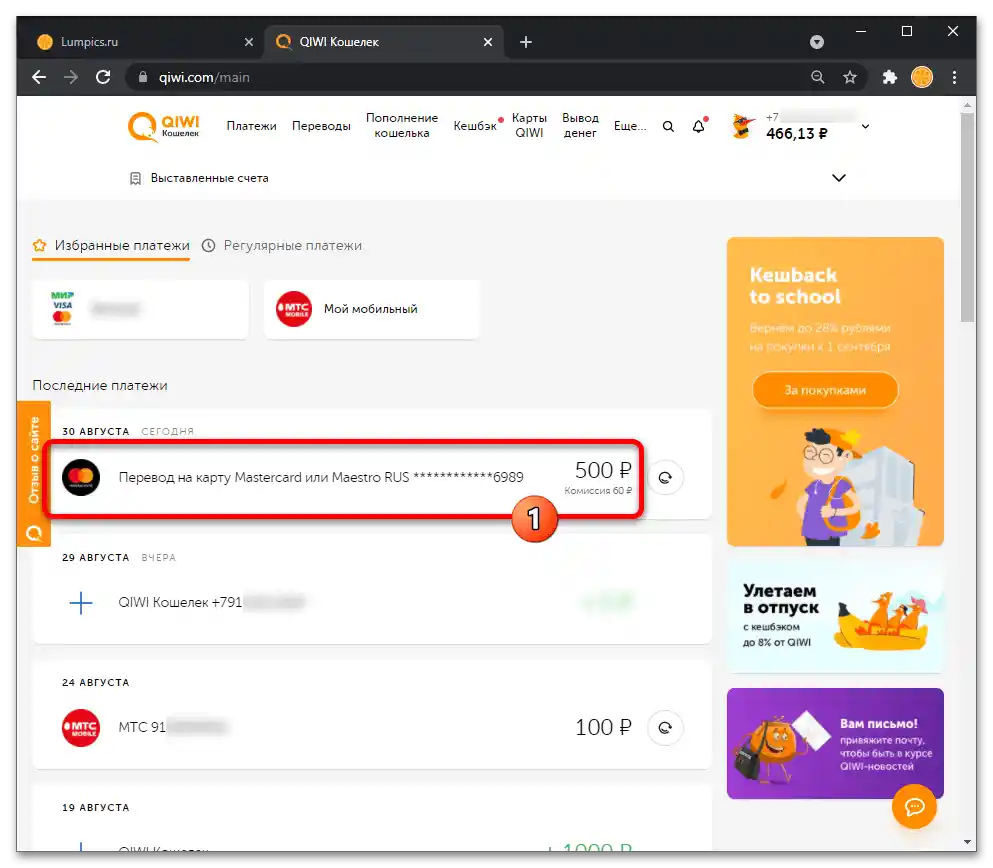This screenshot has width=993, height=868.
Task: Open the balance dropdown arrow
Action: tap(864, 126)
